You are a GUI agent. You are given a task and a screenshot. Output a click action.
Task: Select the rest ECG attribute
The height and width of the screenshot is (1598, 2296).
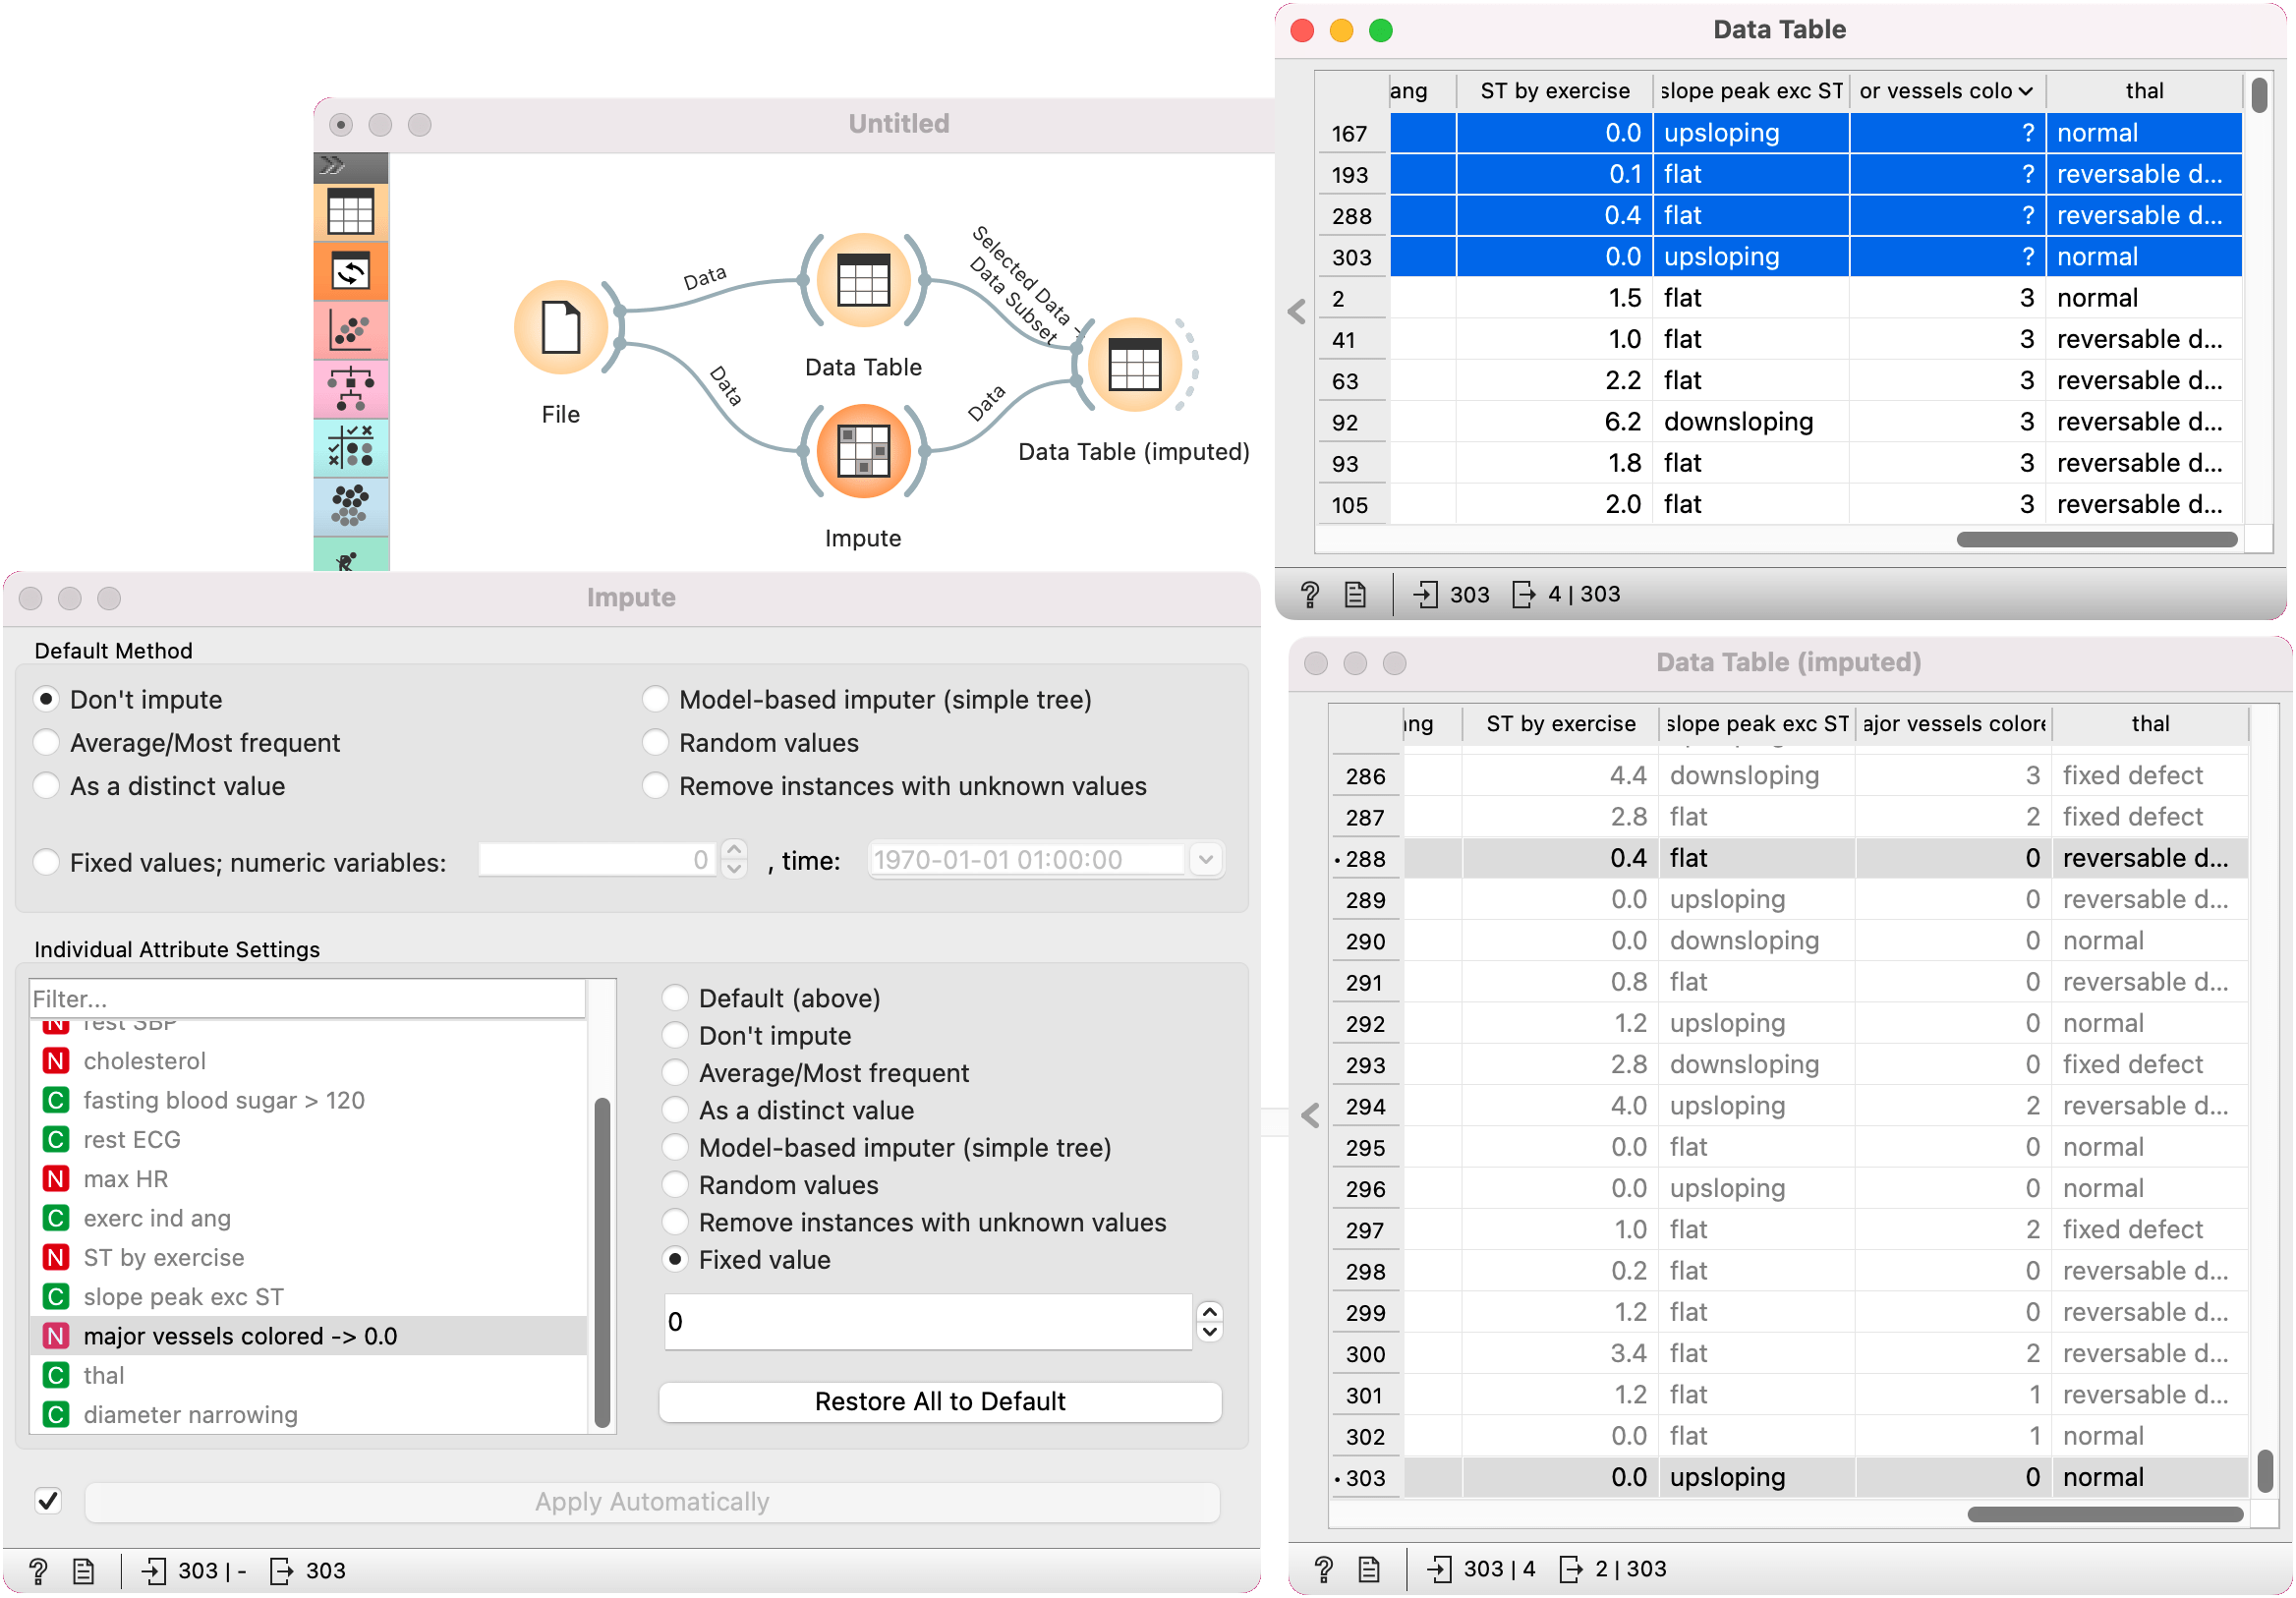click(x=308, y=1139)
